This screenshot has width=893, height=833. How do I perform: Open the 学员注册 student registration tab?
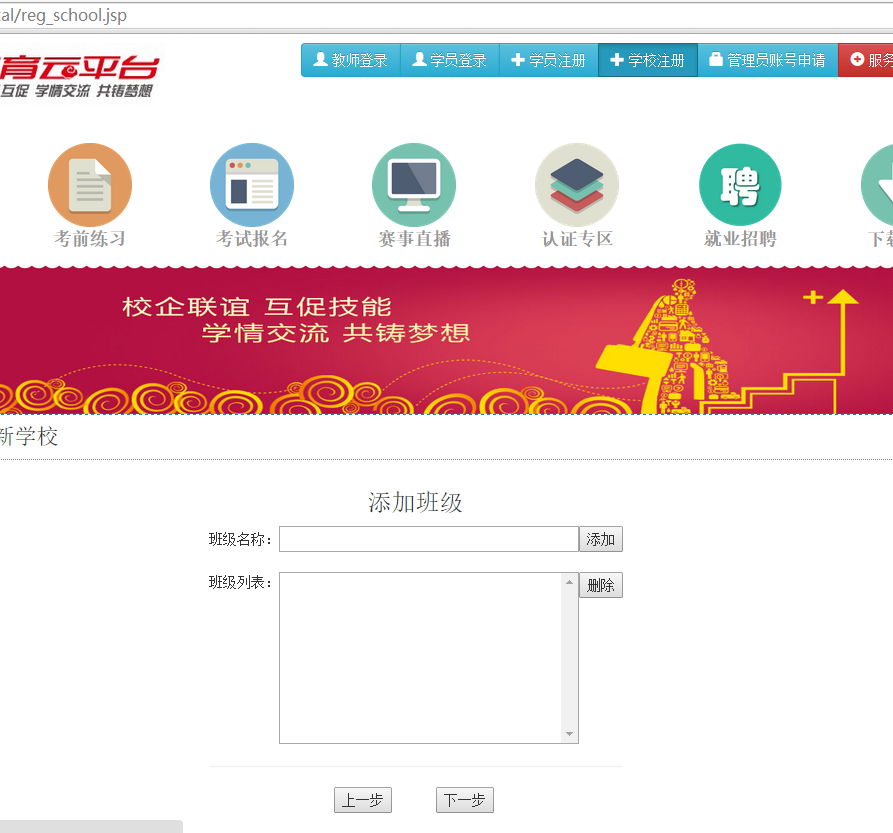pyautogui.click(x=548, y=60)
